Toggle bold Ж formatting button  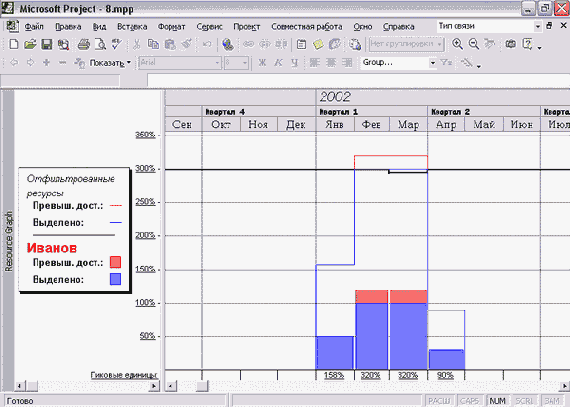point(262,63)
